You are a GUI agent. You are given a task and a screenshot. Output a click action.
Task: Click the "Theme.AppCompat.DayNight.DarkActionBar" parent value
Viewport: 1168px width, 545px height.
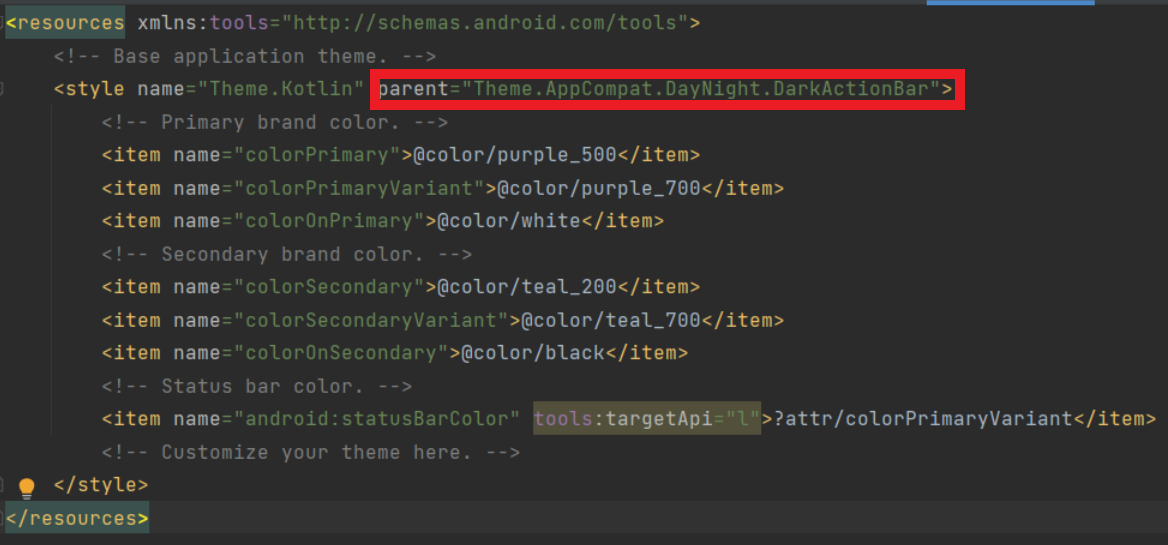[700, 89]
